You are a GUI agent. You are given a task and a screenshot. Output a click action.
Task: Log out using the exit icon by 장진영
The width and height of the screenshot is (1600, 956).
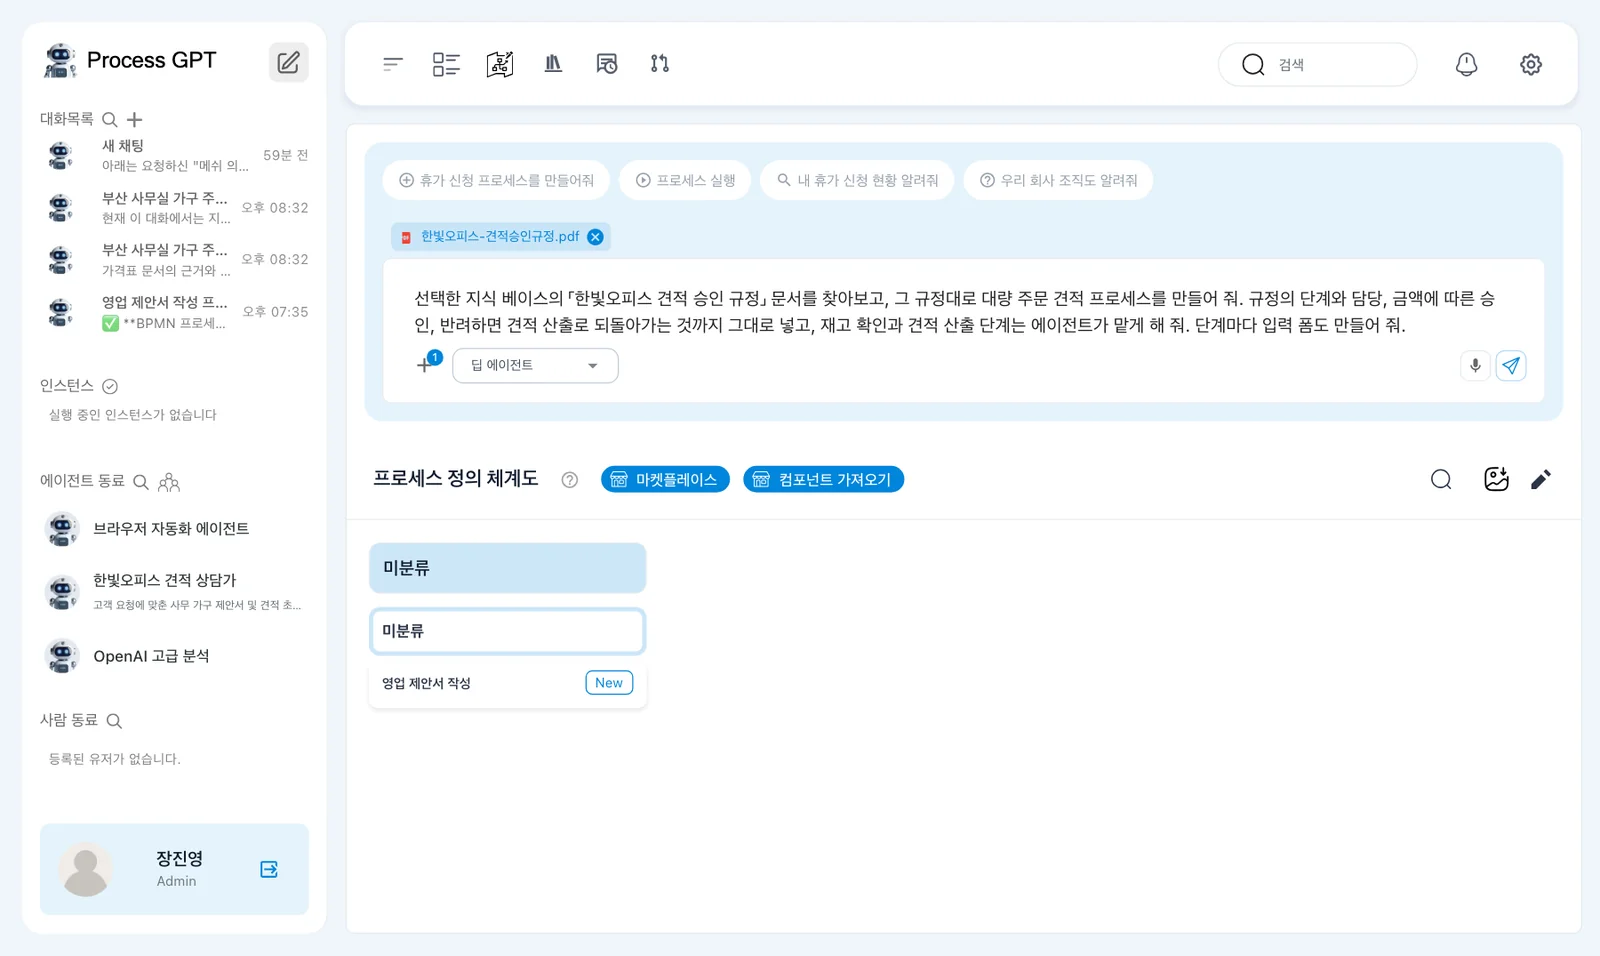pos(269,869)
